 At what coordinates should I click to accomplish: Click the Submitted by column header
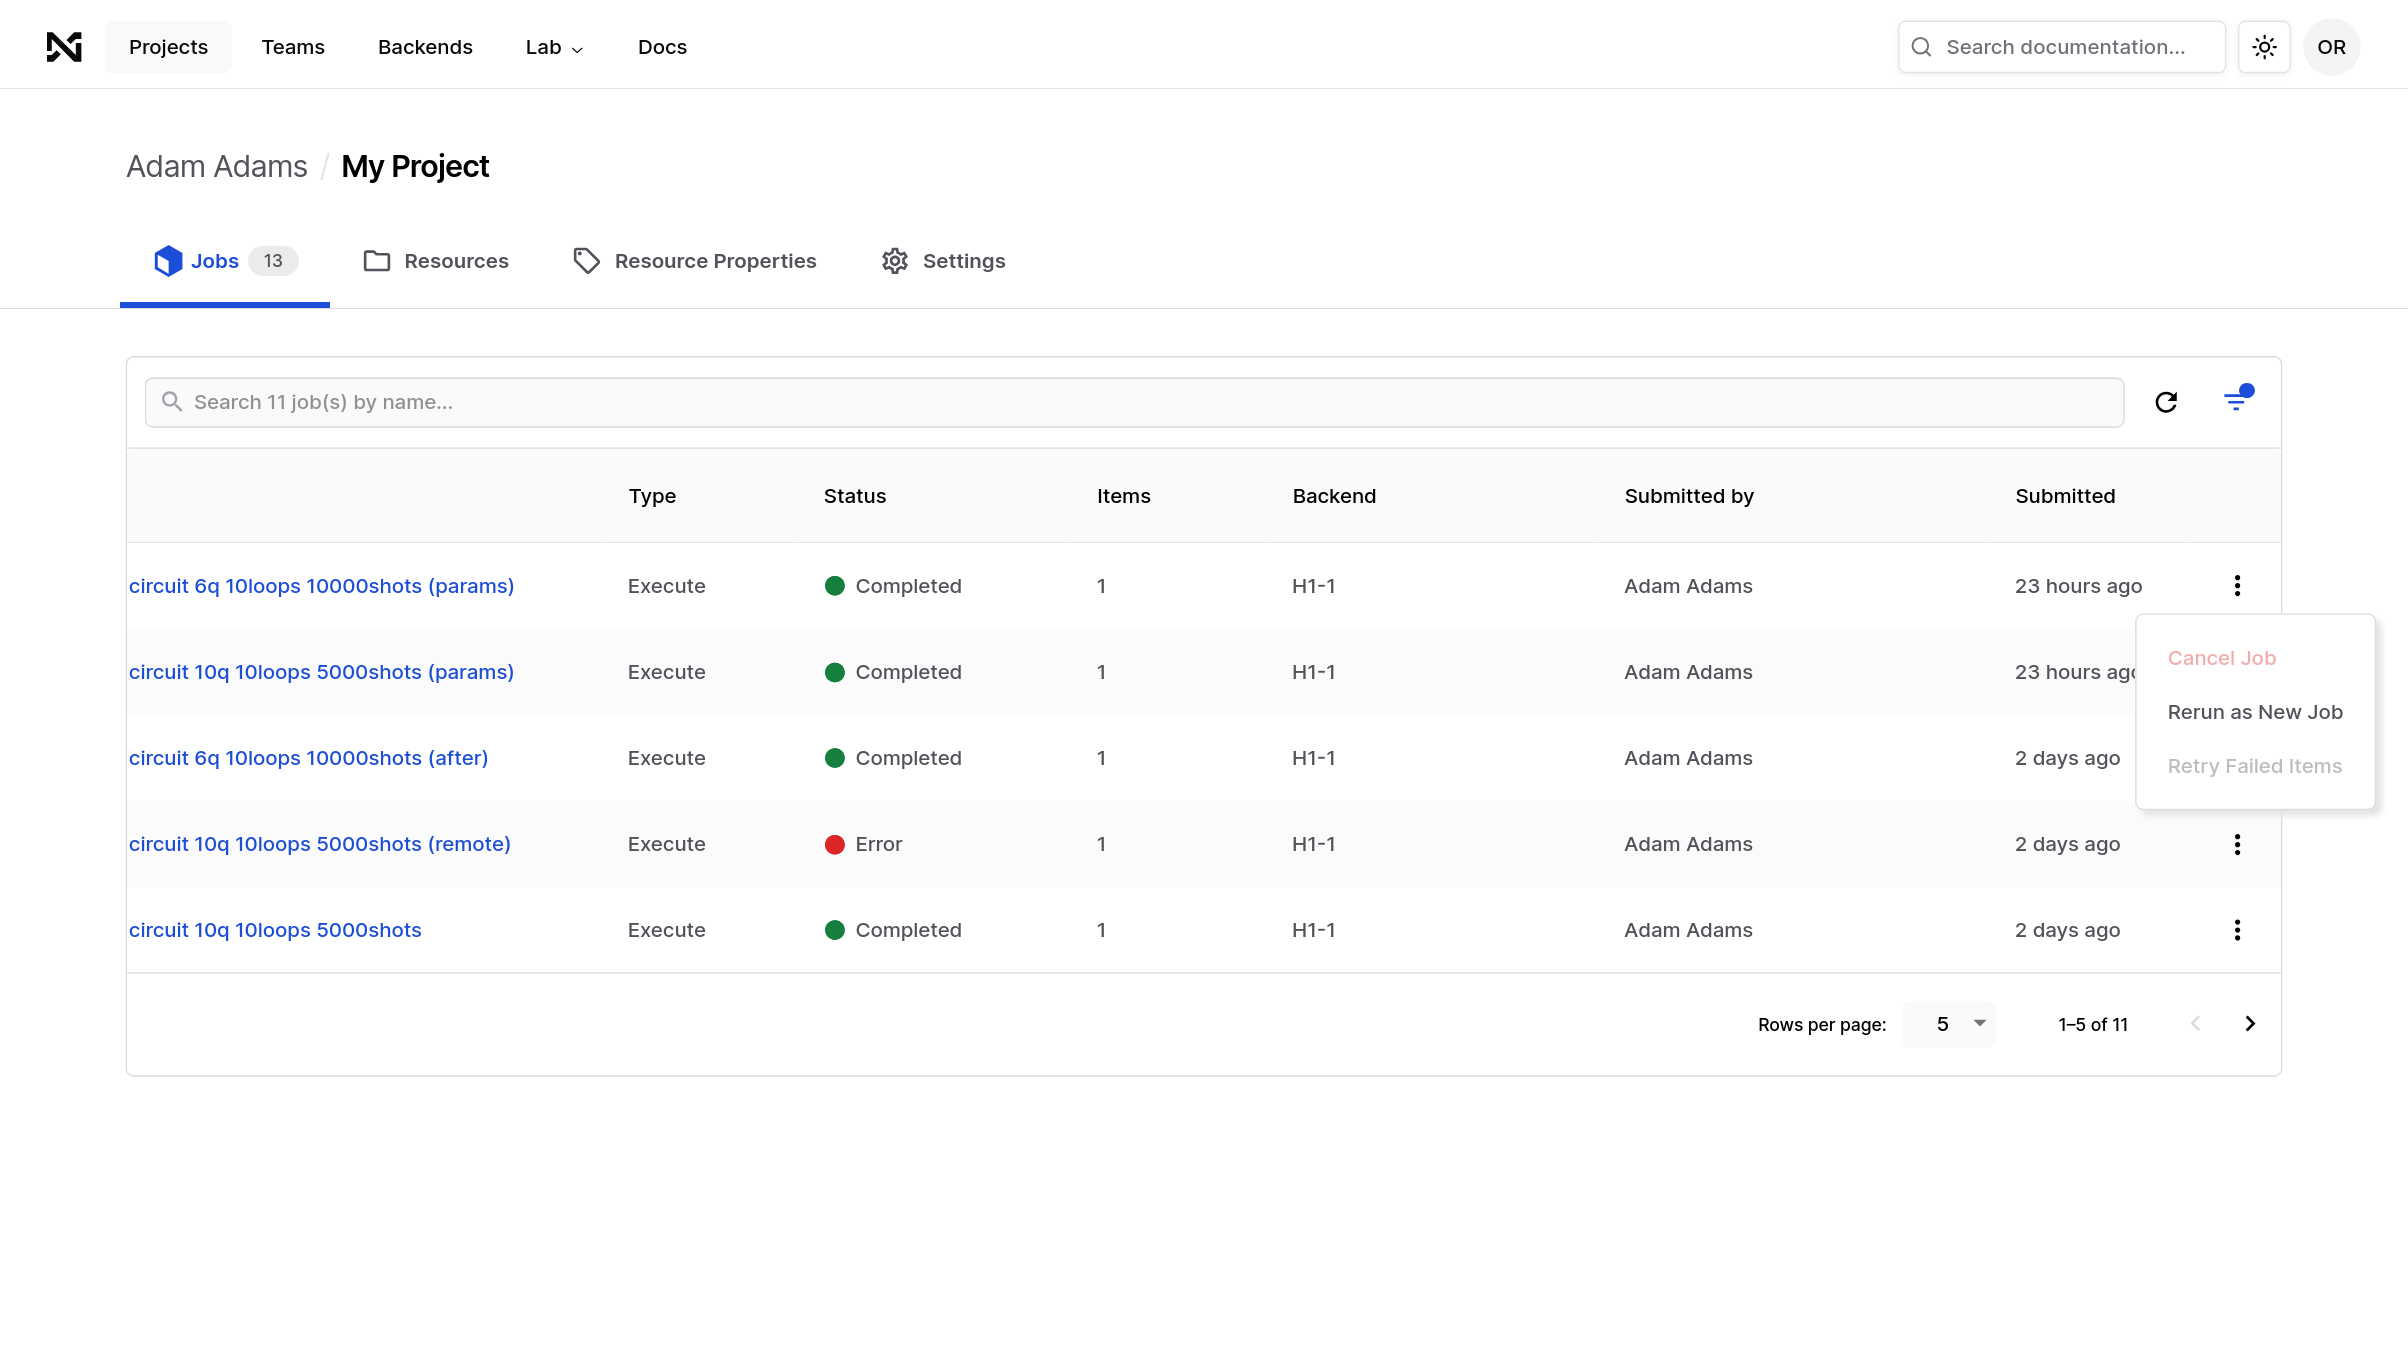[x=1689, y=496]
